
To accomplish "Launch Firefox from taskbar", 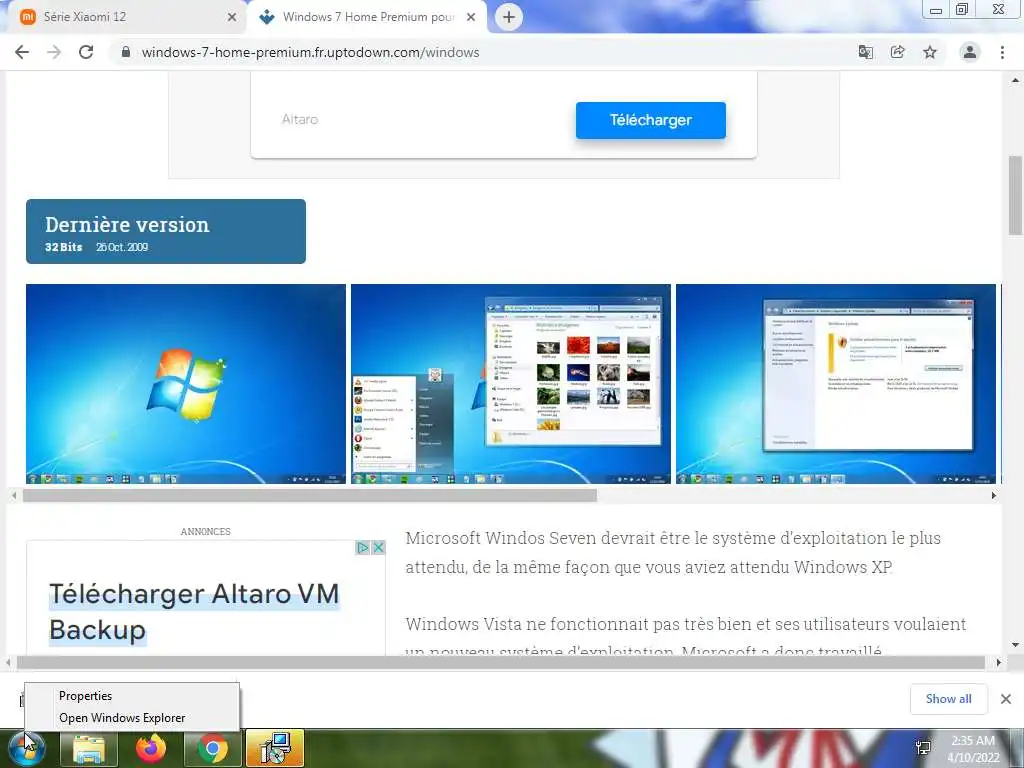I will pyautogui.click(x=151, y=748).
